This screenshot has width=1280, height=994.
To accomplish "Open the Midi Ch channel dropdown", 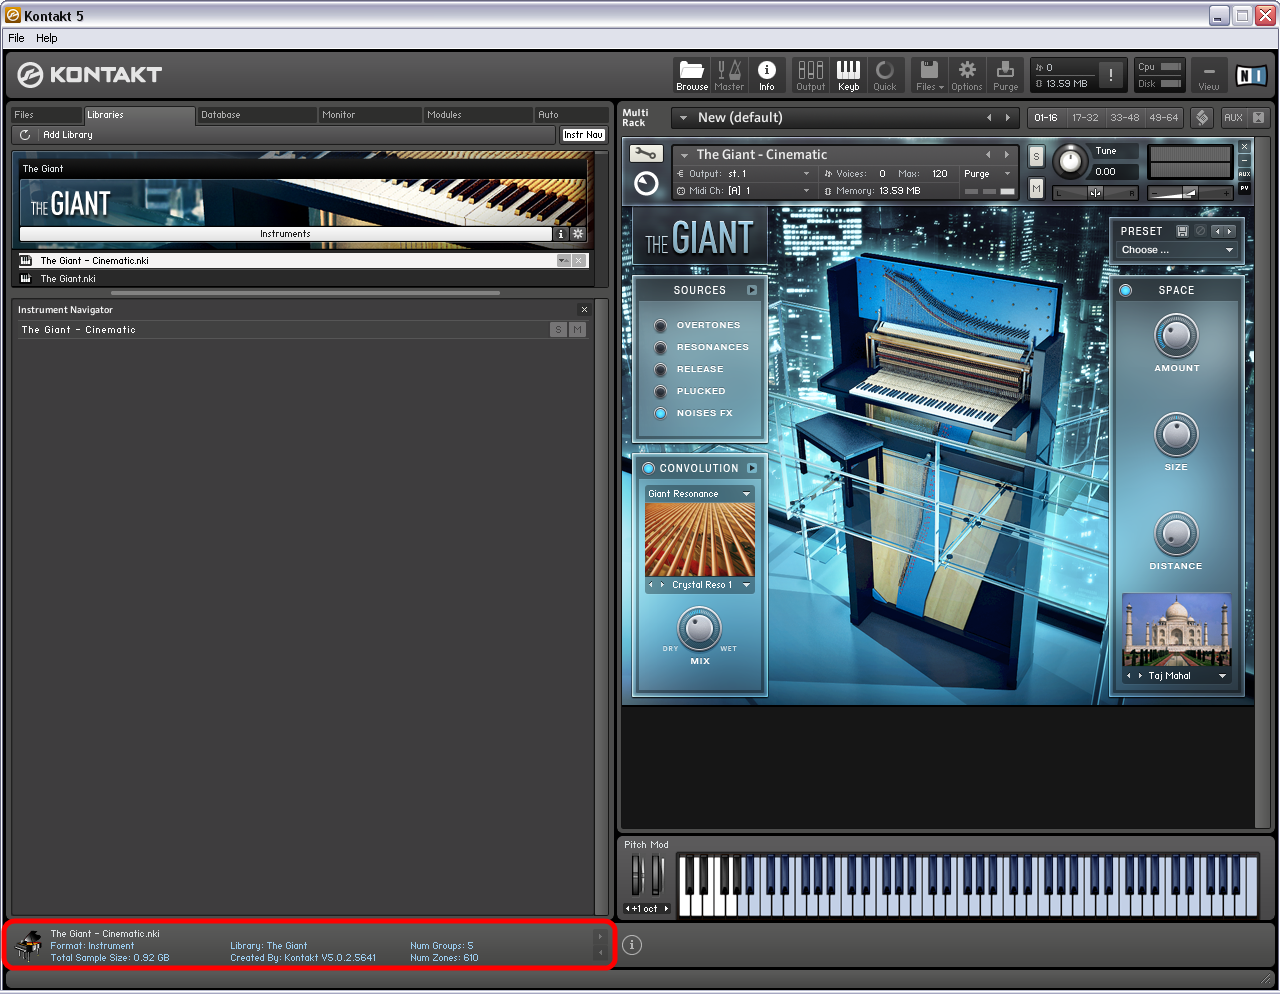I will pos(746,191).
